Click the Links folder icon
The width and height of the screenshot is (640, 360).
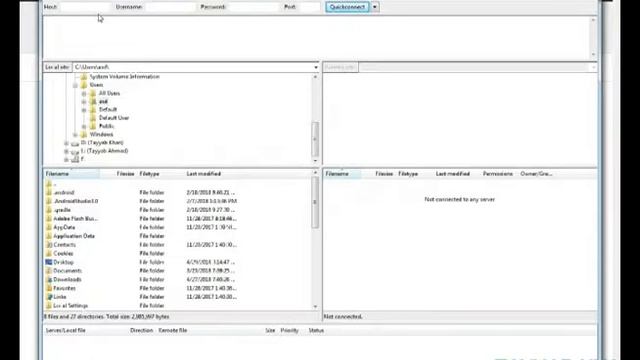point(49,297)
